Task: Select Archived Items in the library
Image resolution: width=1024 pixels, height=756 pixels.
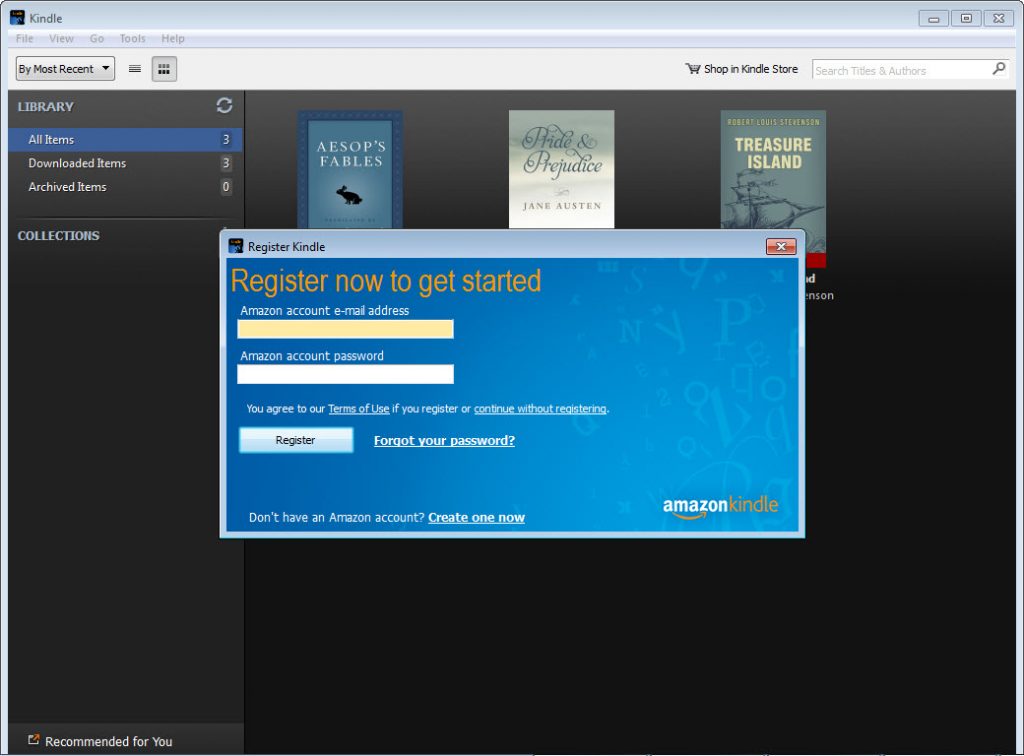Action: click(125, 187)
